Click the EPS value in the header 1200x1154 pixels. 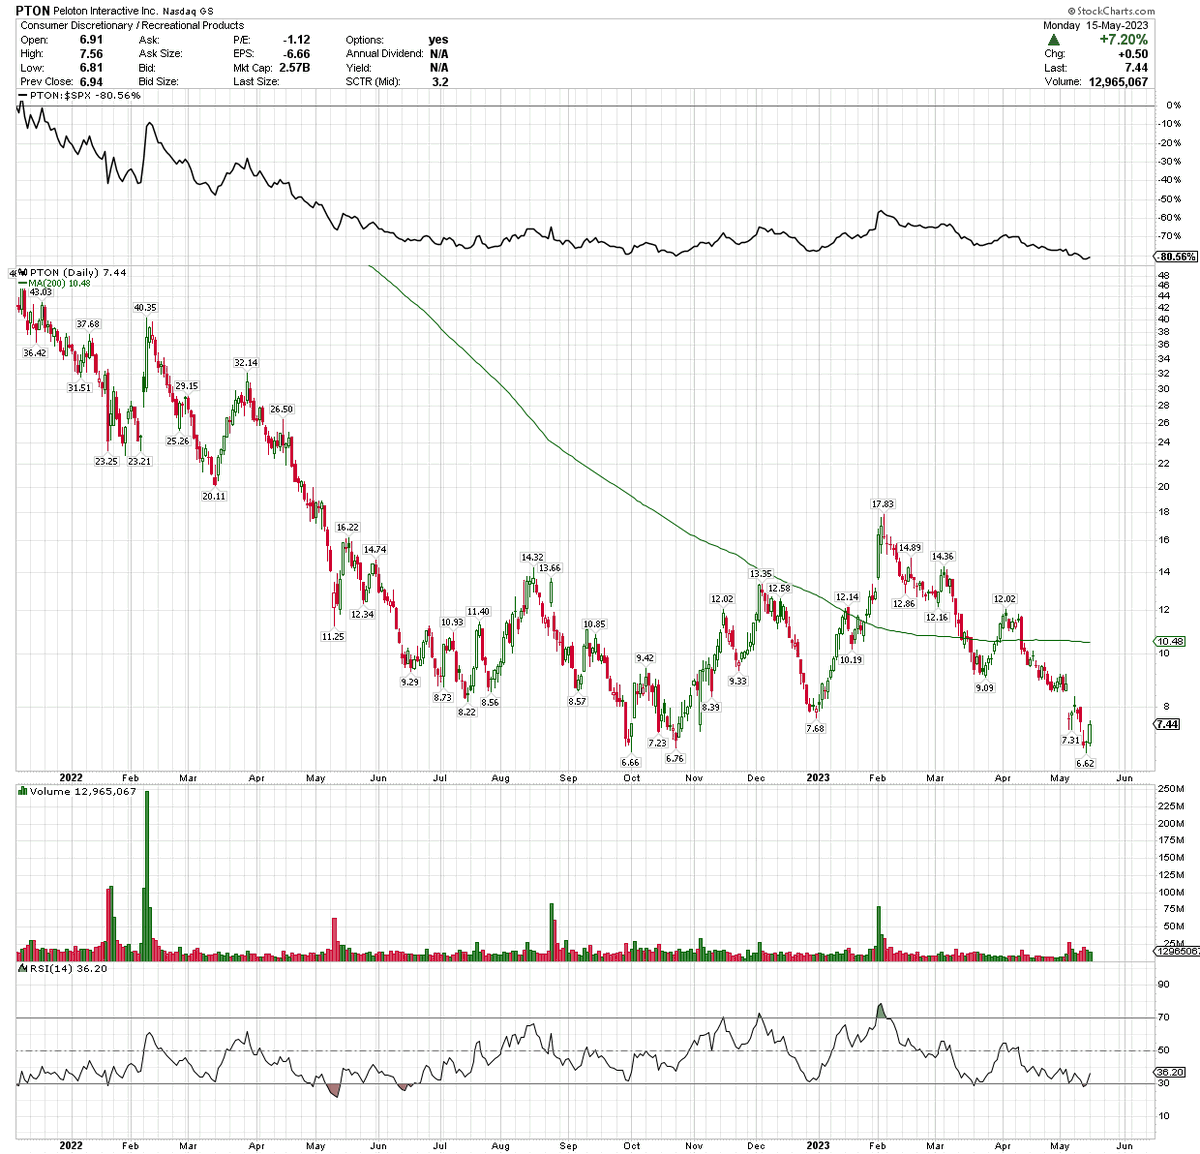point(297,54)
